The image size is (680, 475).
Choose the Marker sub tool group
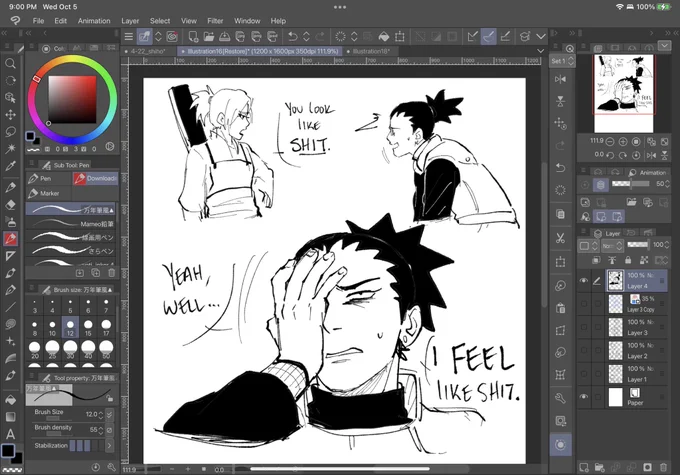[48, 193]
